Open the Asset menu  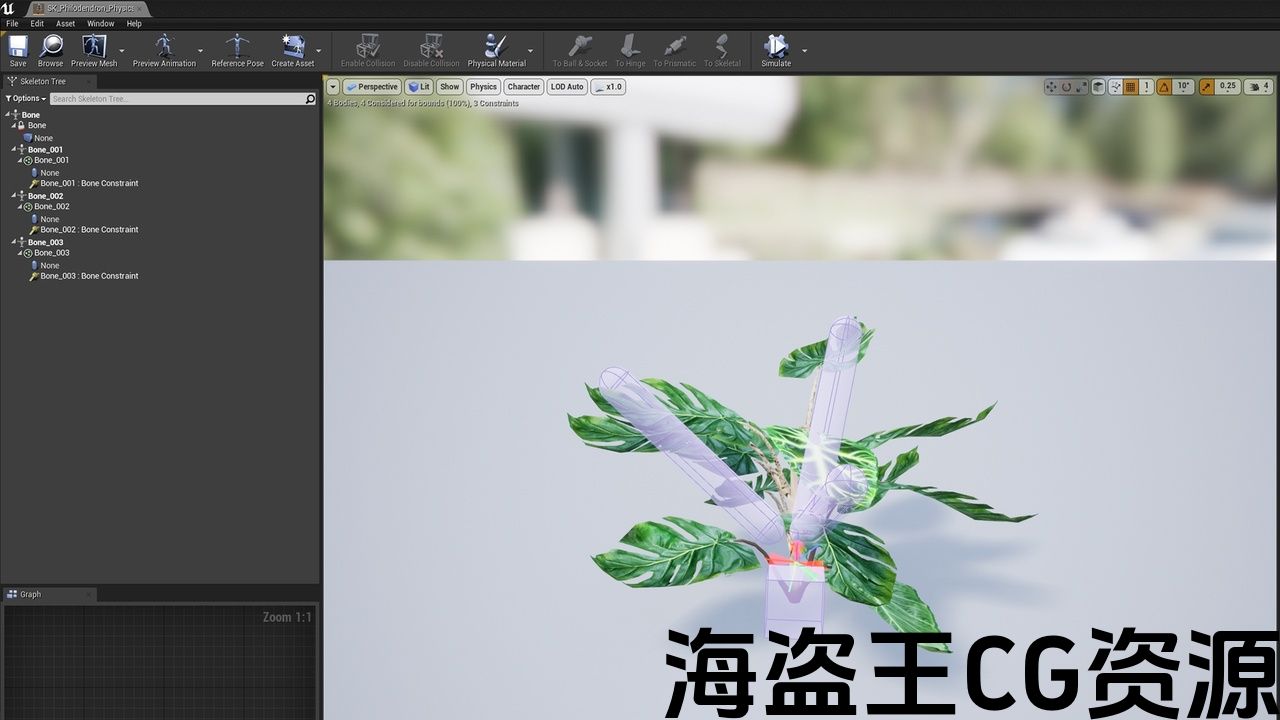[65, 23]
